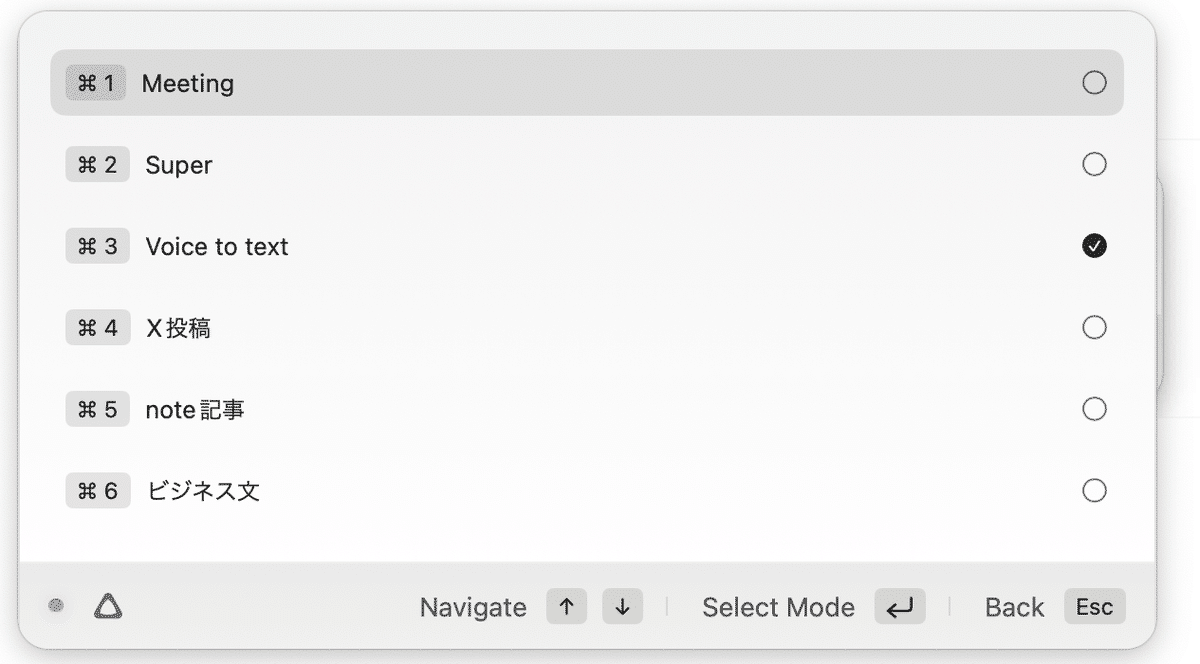This screenshot has height=664, width=1200.
Task: Click the Enter key Select Mode icon
Action: [x=899, y=607]
